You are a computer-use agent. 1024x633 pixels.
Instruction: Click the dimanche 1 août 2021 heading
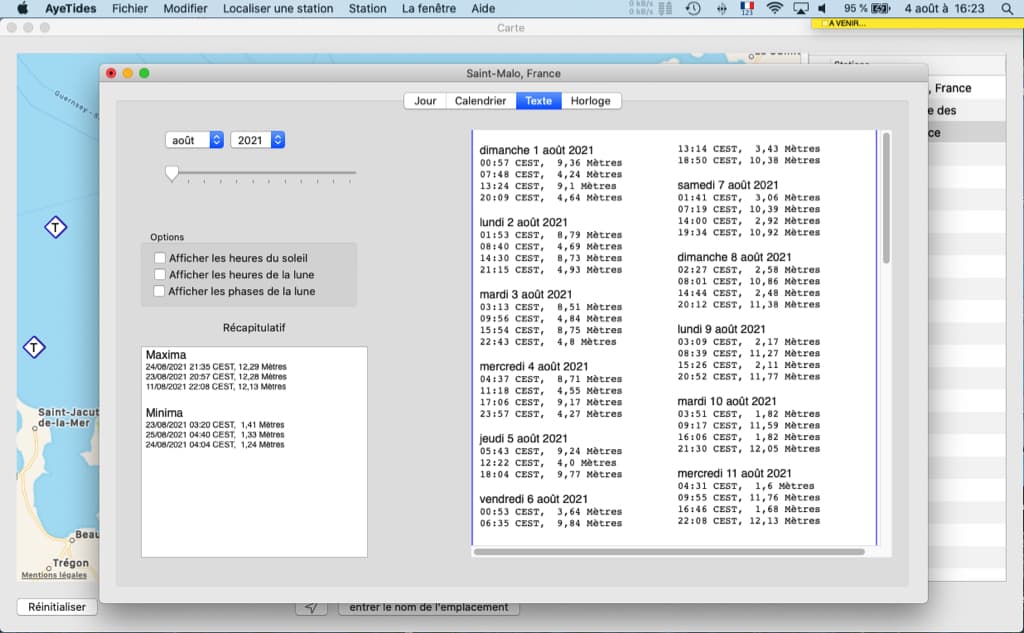[537, 150]
